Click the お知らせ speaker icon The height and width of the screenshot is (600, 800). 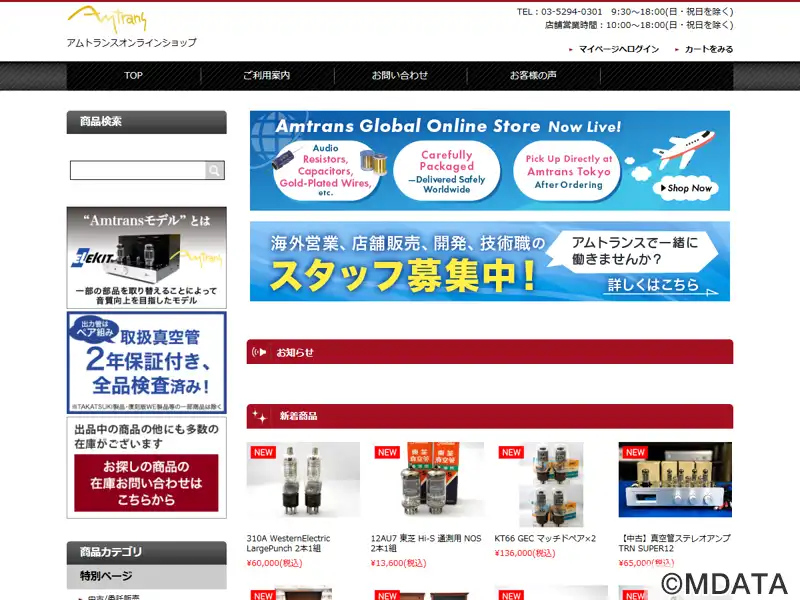point(259,352)
